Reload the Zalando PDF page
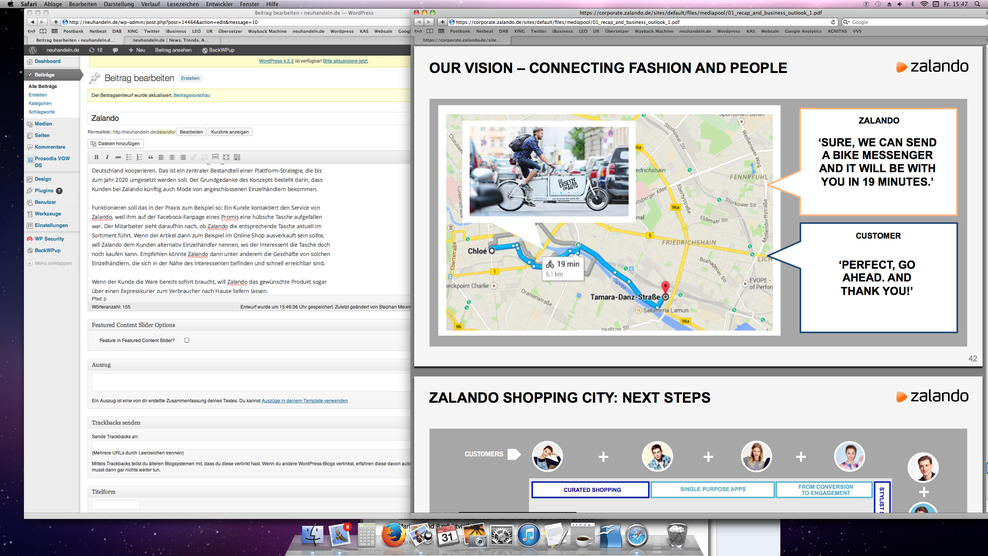This screenshot has height=556, width=988. click(833, 22)
